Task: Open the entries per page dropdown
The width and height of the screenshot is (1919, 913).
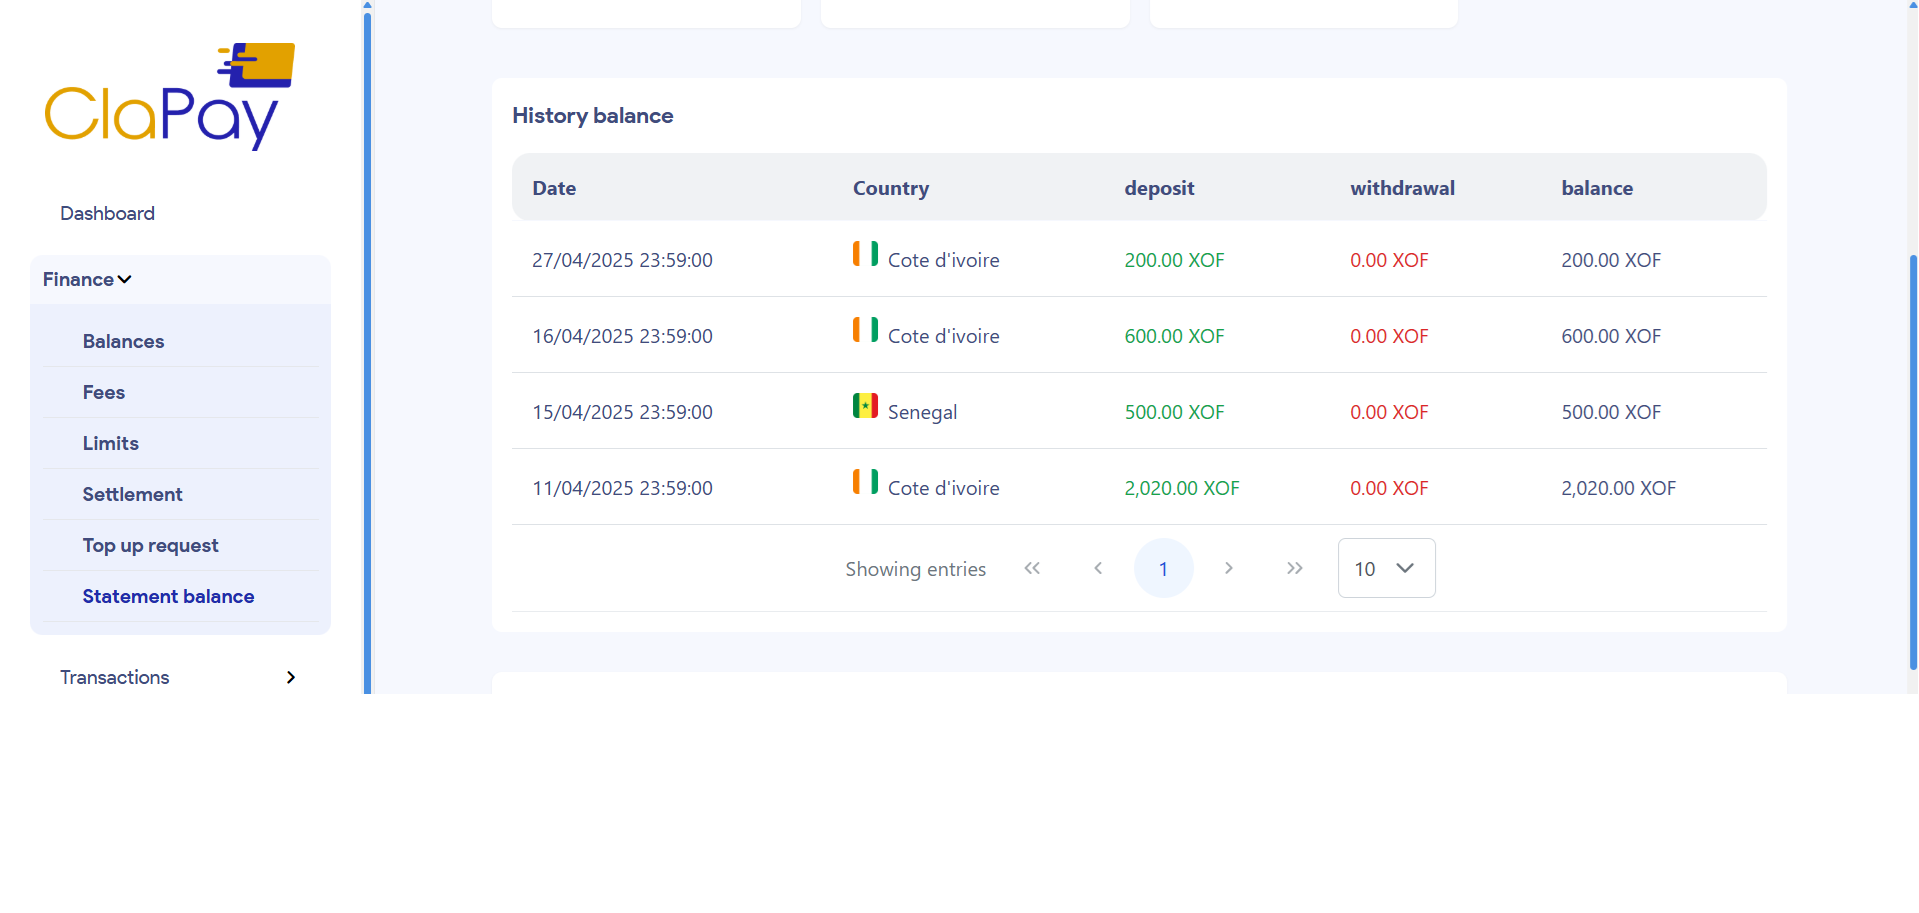Action: coord(1386,568)
